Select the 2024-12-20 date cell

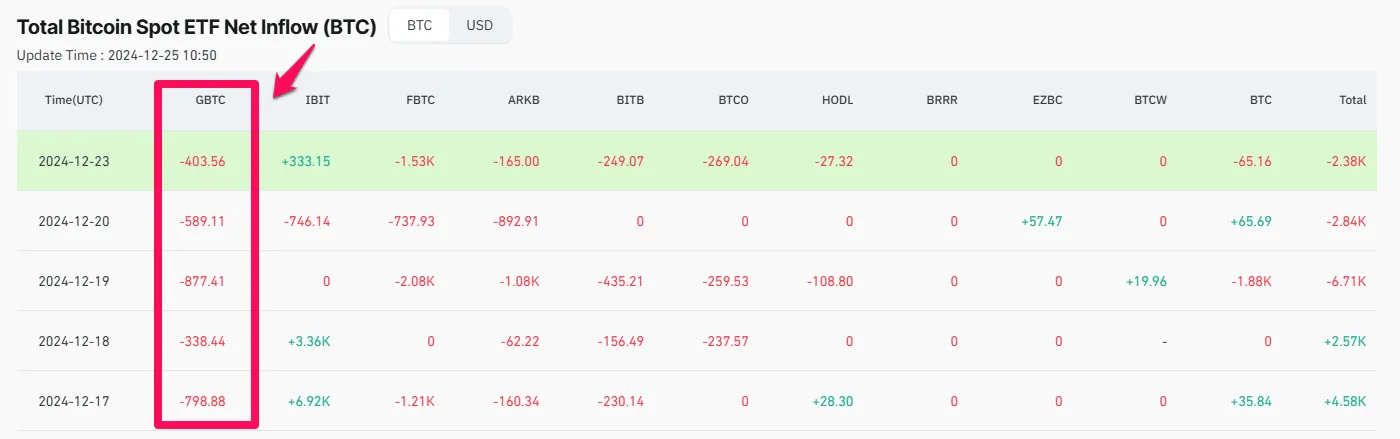[x=74, y=221]
